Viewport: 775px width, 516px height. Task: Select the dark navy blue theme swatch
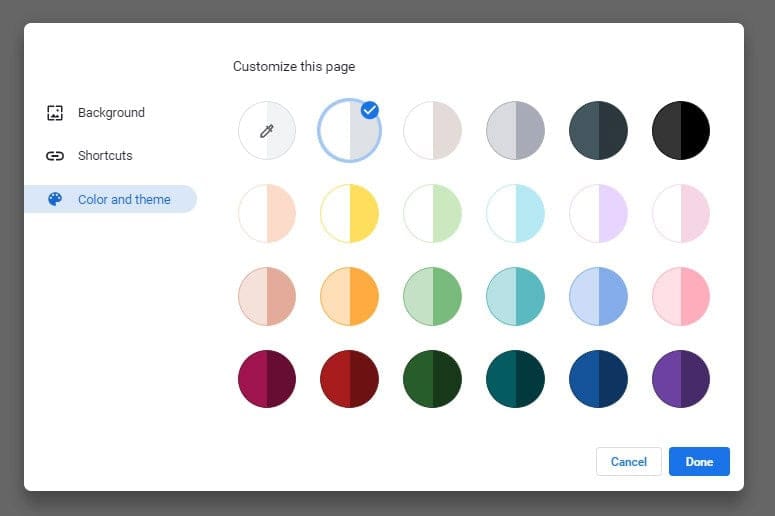point(598,379)
